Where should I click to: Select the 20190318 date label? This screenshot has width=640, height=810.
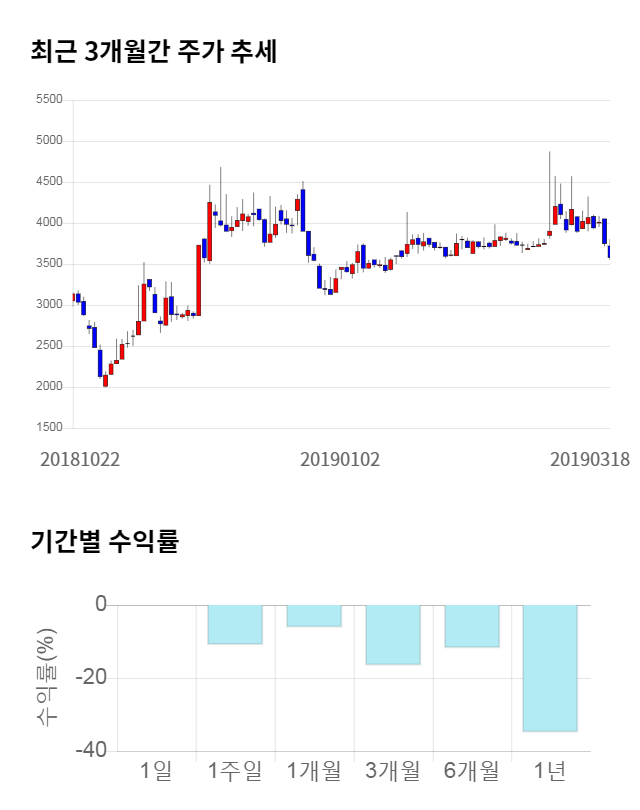point(590,459)
